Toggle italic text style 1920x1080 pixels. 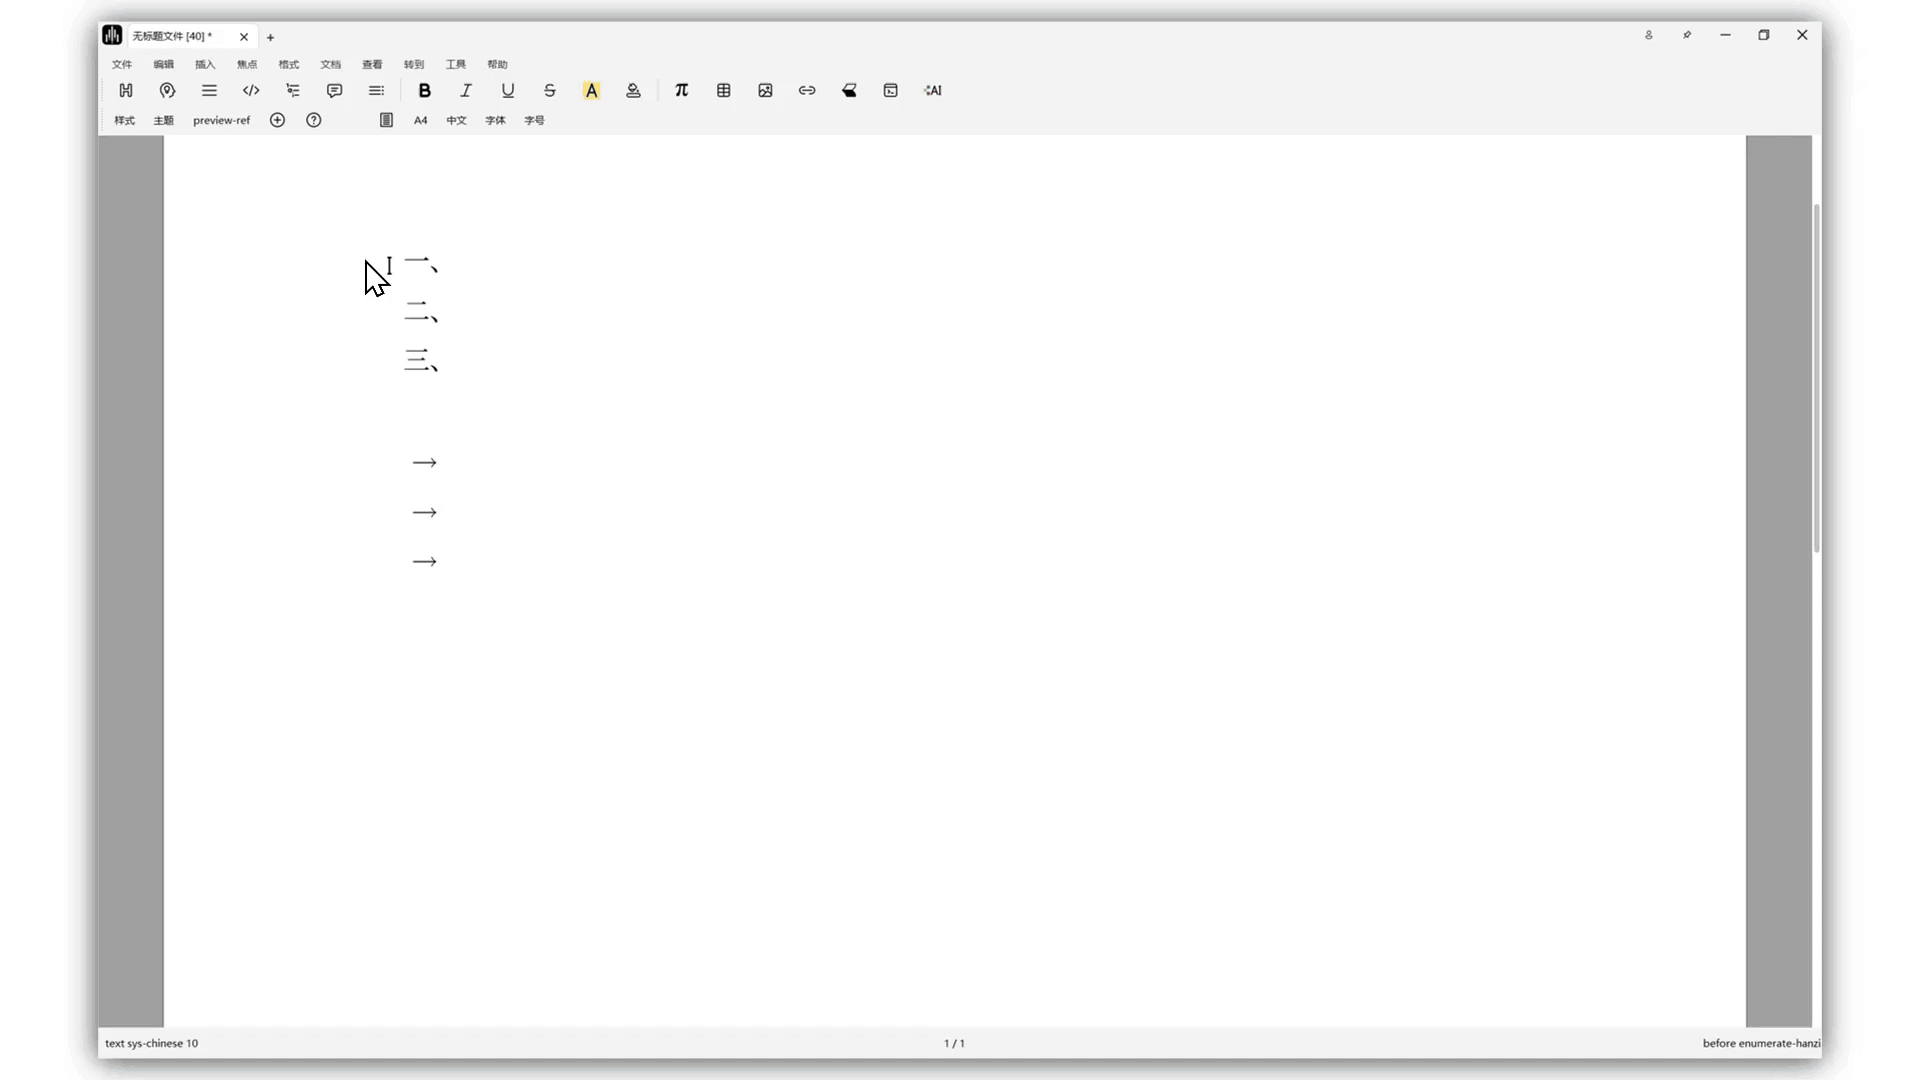click(466, 90)
